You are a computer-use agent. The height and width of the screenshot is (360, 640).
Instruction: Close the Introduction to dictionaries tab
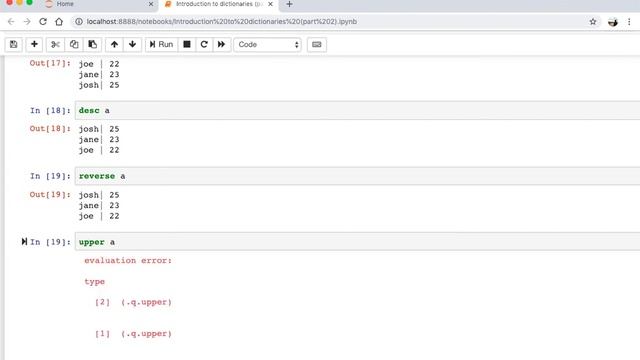(x=270, y=4)
